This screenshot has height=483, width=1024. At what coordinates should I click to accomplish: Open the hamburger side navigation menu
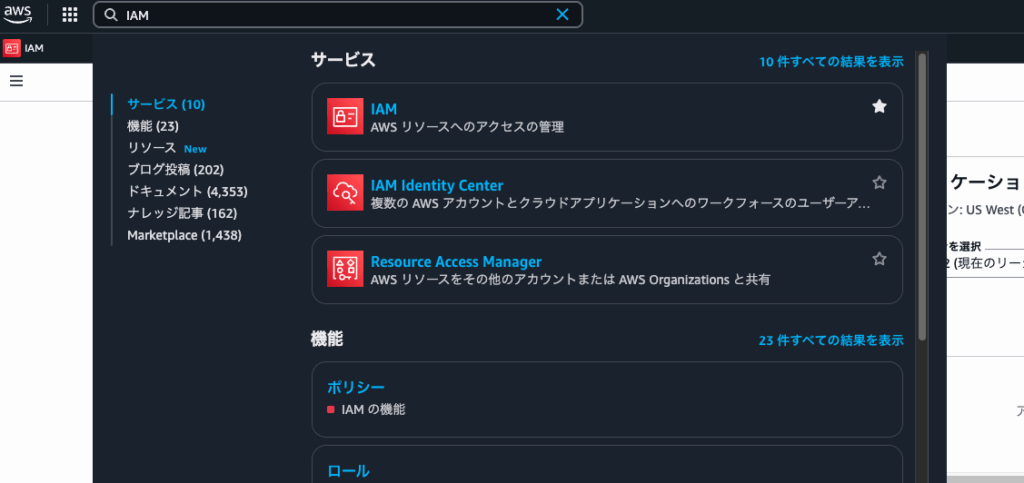click(x=17, y=81)
